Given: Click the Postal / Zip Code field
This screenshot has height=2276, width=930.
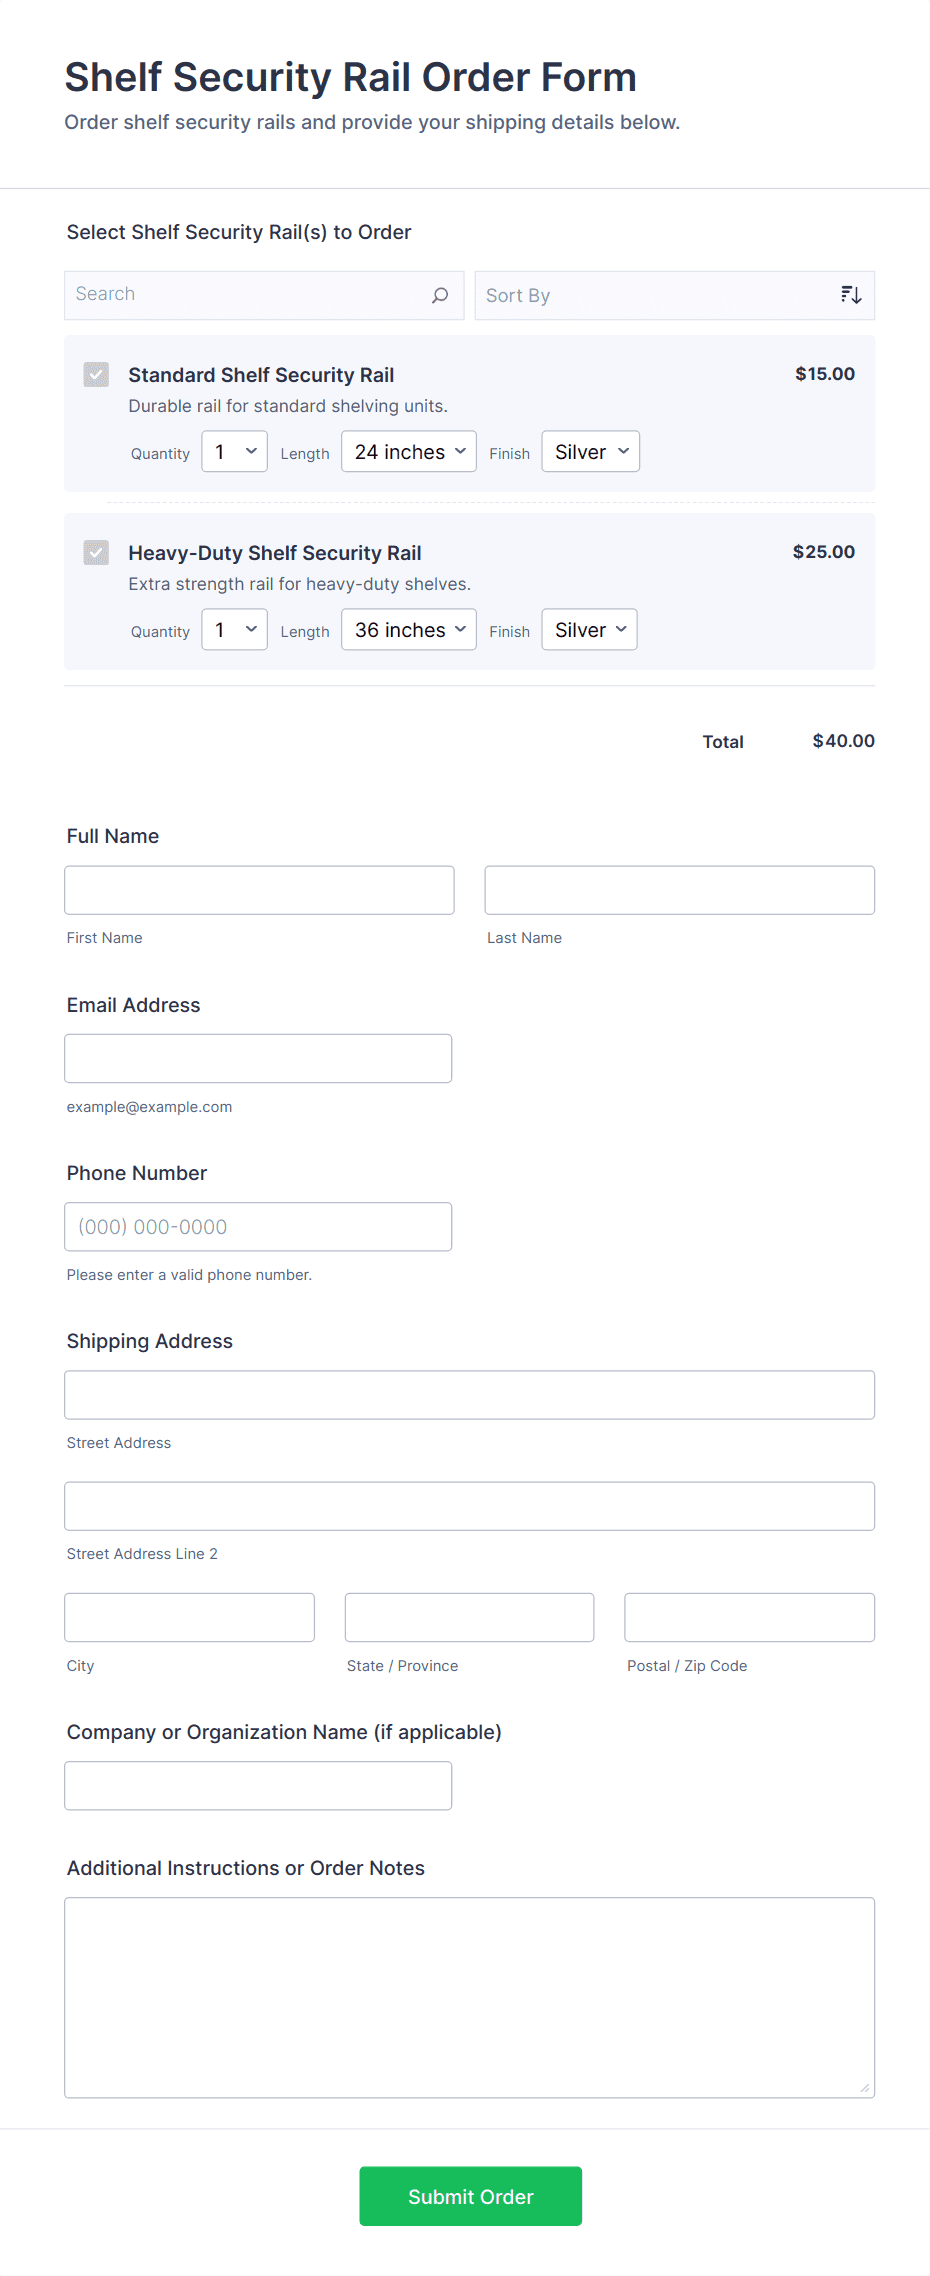Looking at the screenshot, I should [x=748, y=1617].
